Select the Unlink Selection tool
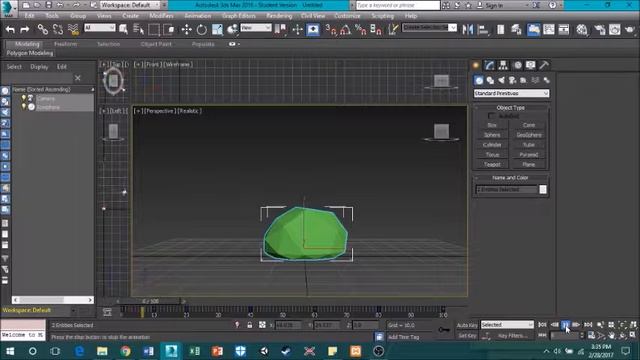 (58, 29)
